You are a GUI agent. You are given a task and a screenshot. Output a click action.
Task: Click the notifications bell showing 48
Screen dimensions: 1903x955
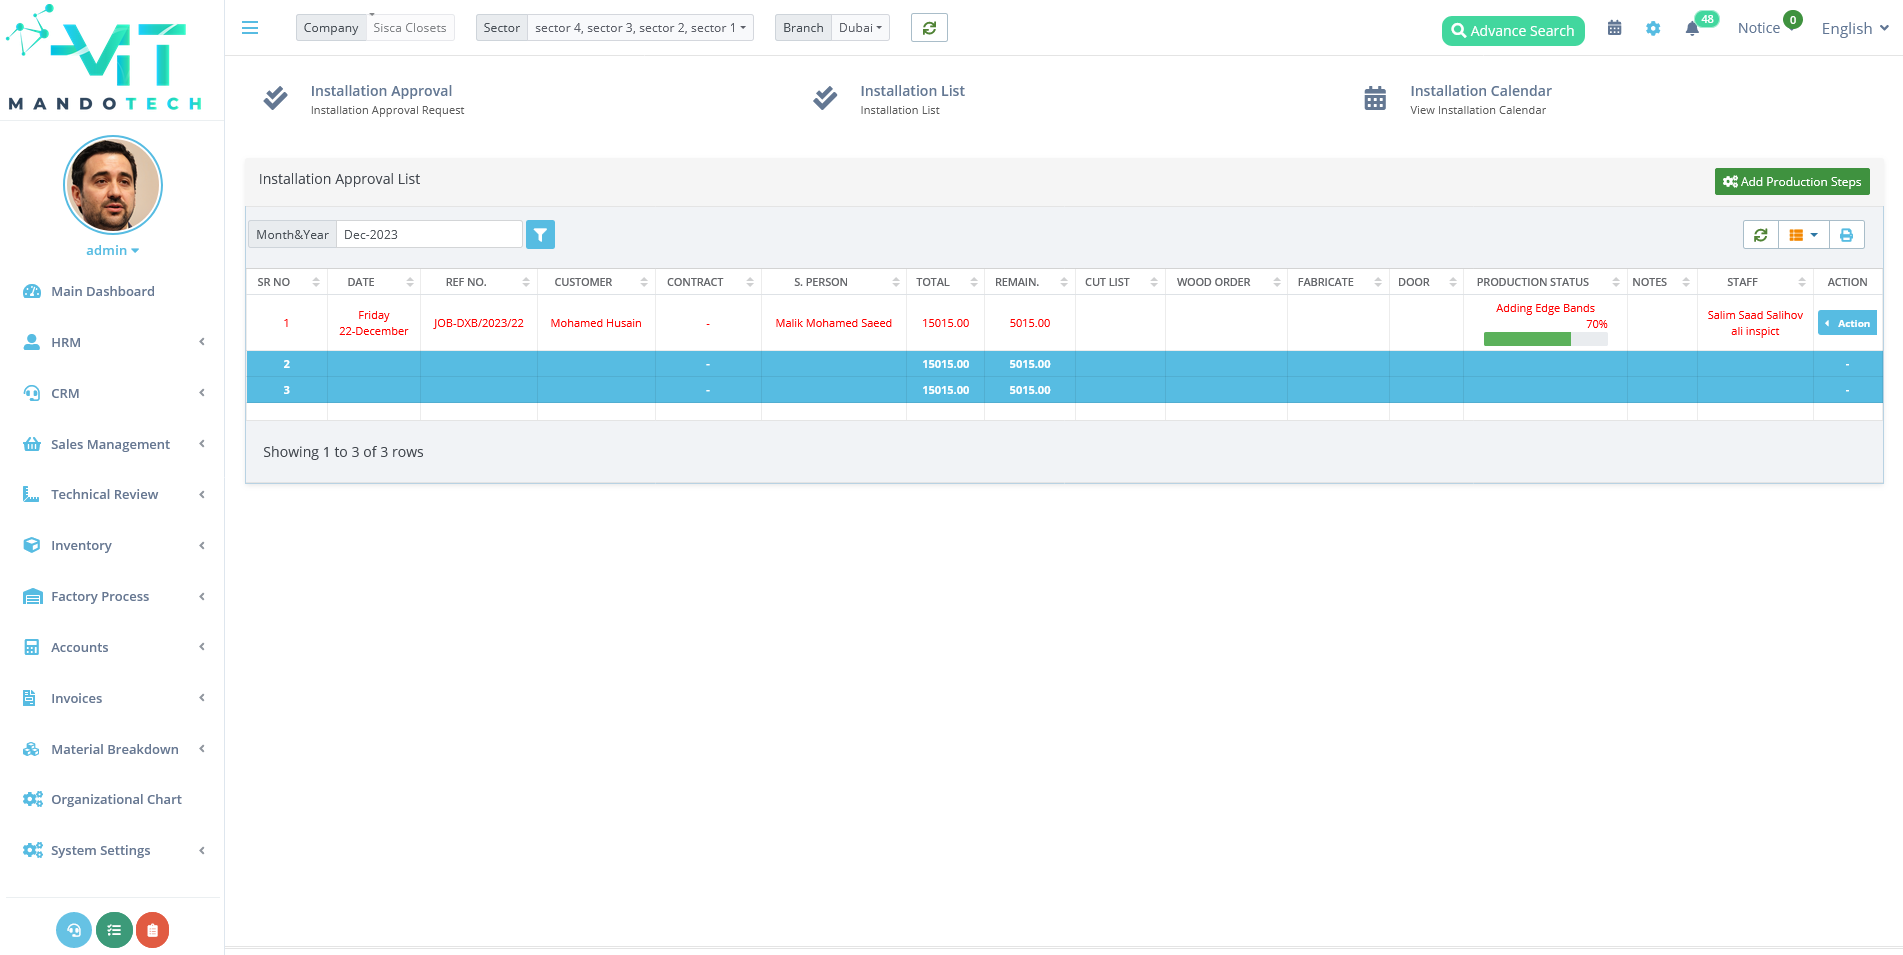pyautogui.click(x=1692, y=28)
